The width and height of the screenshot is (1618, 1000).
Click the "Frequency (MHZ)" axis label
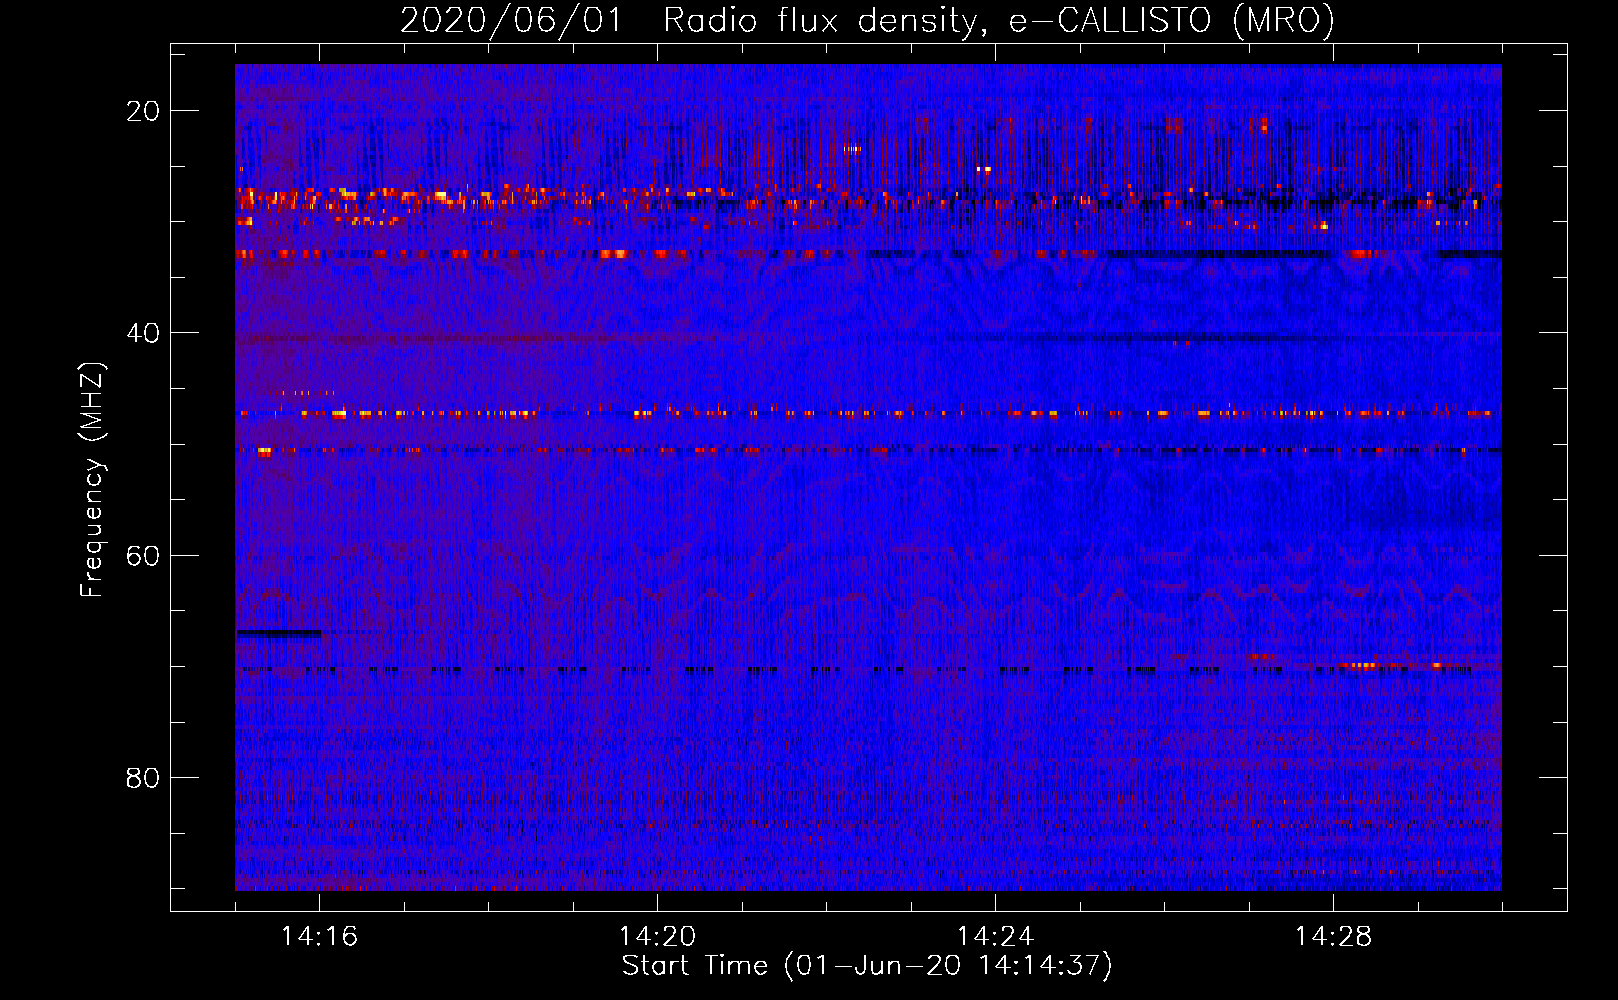pos(92,480)
